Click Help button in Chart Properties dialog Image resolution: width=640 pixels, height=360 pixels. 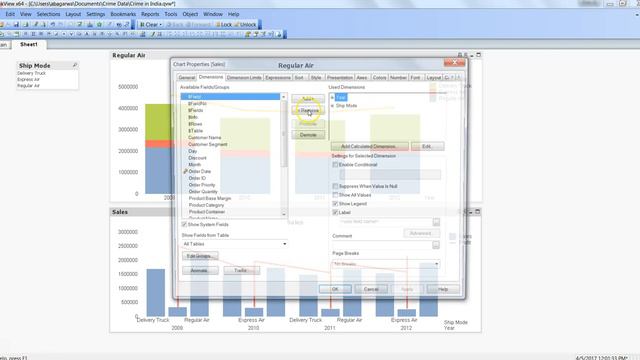point(443,289)
